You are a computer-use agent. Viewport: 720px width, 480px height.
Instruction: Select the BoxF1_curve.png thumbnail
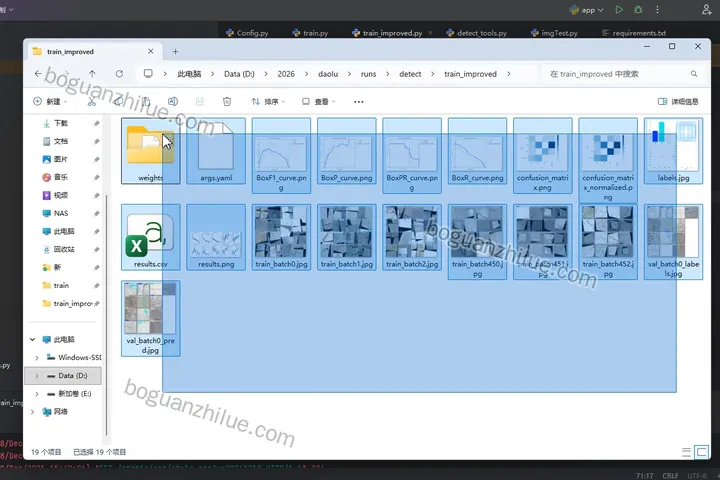pyautogui.click(x=281, y=155)
